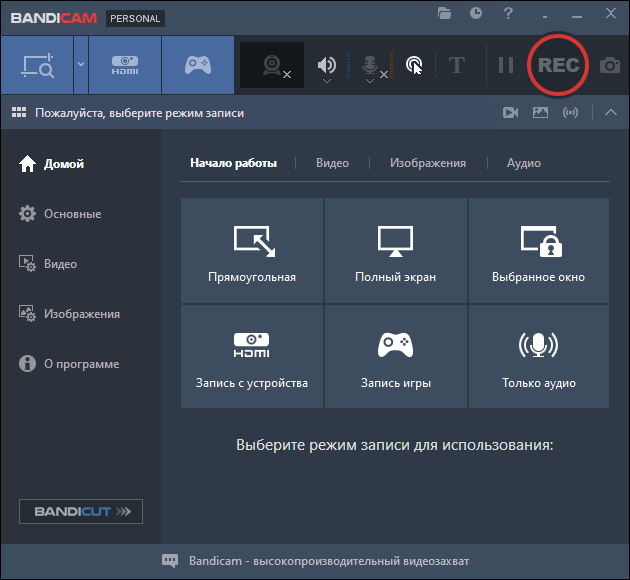Click the PERSONAL license badge
Viewport: 630px width, 580px height.
tap(135, 18)
